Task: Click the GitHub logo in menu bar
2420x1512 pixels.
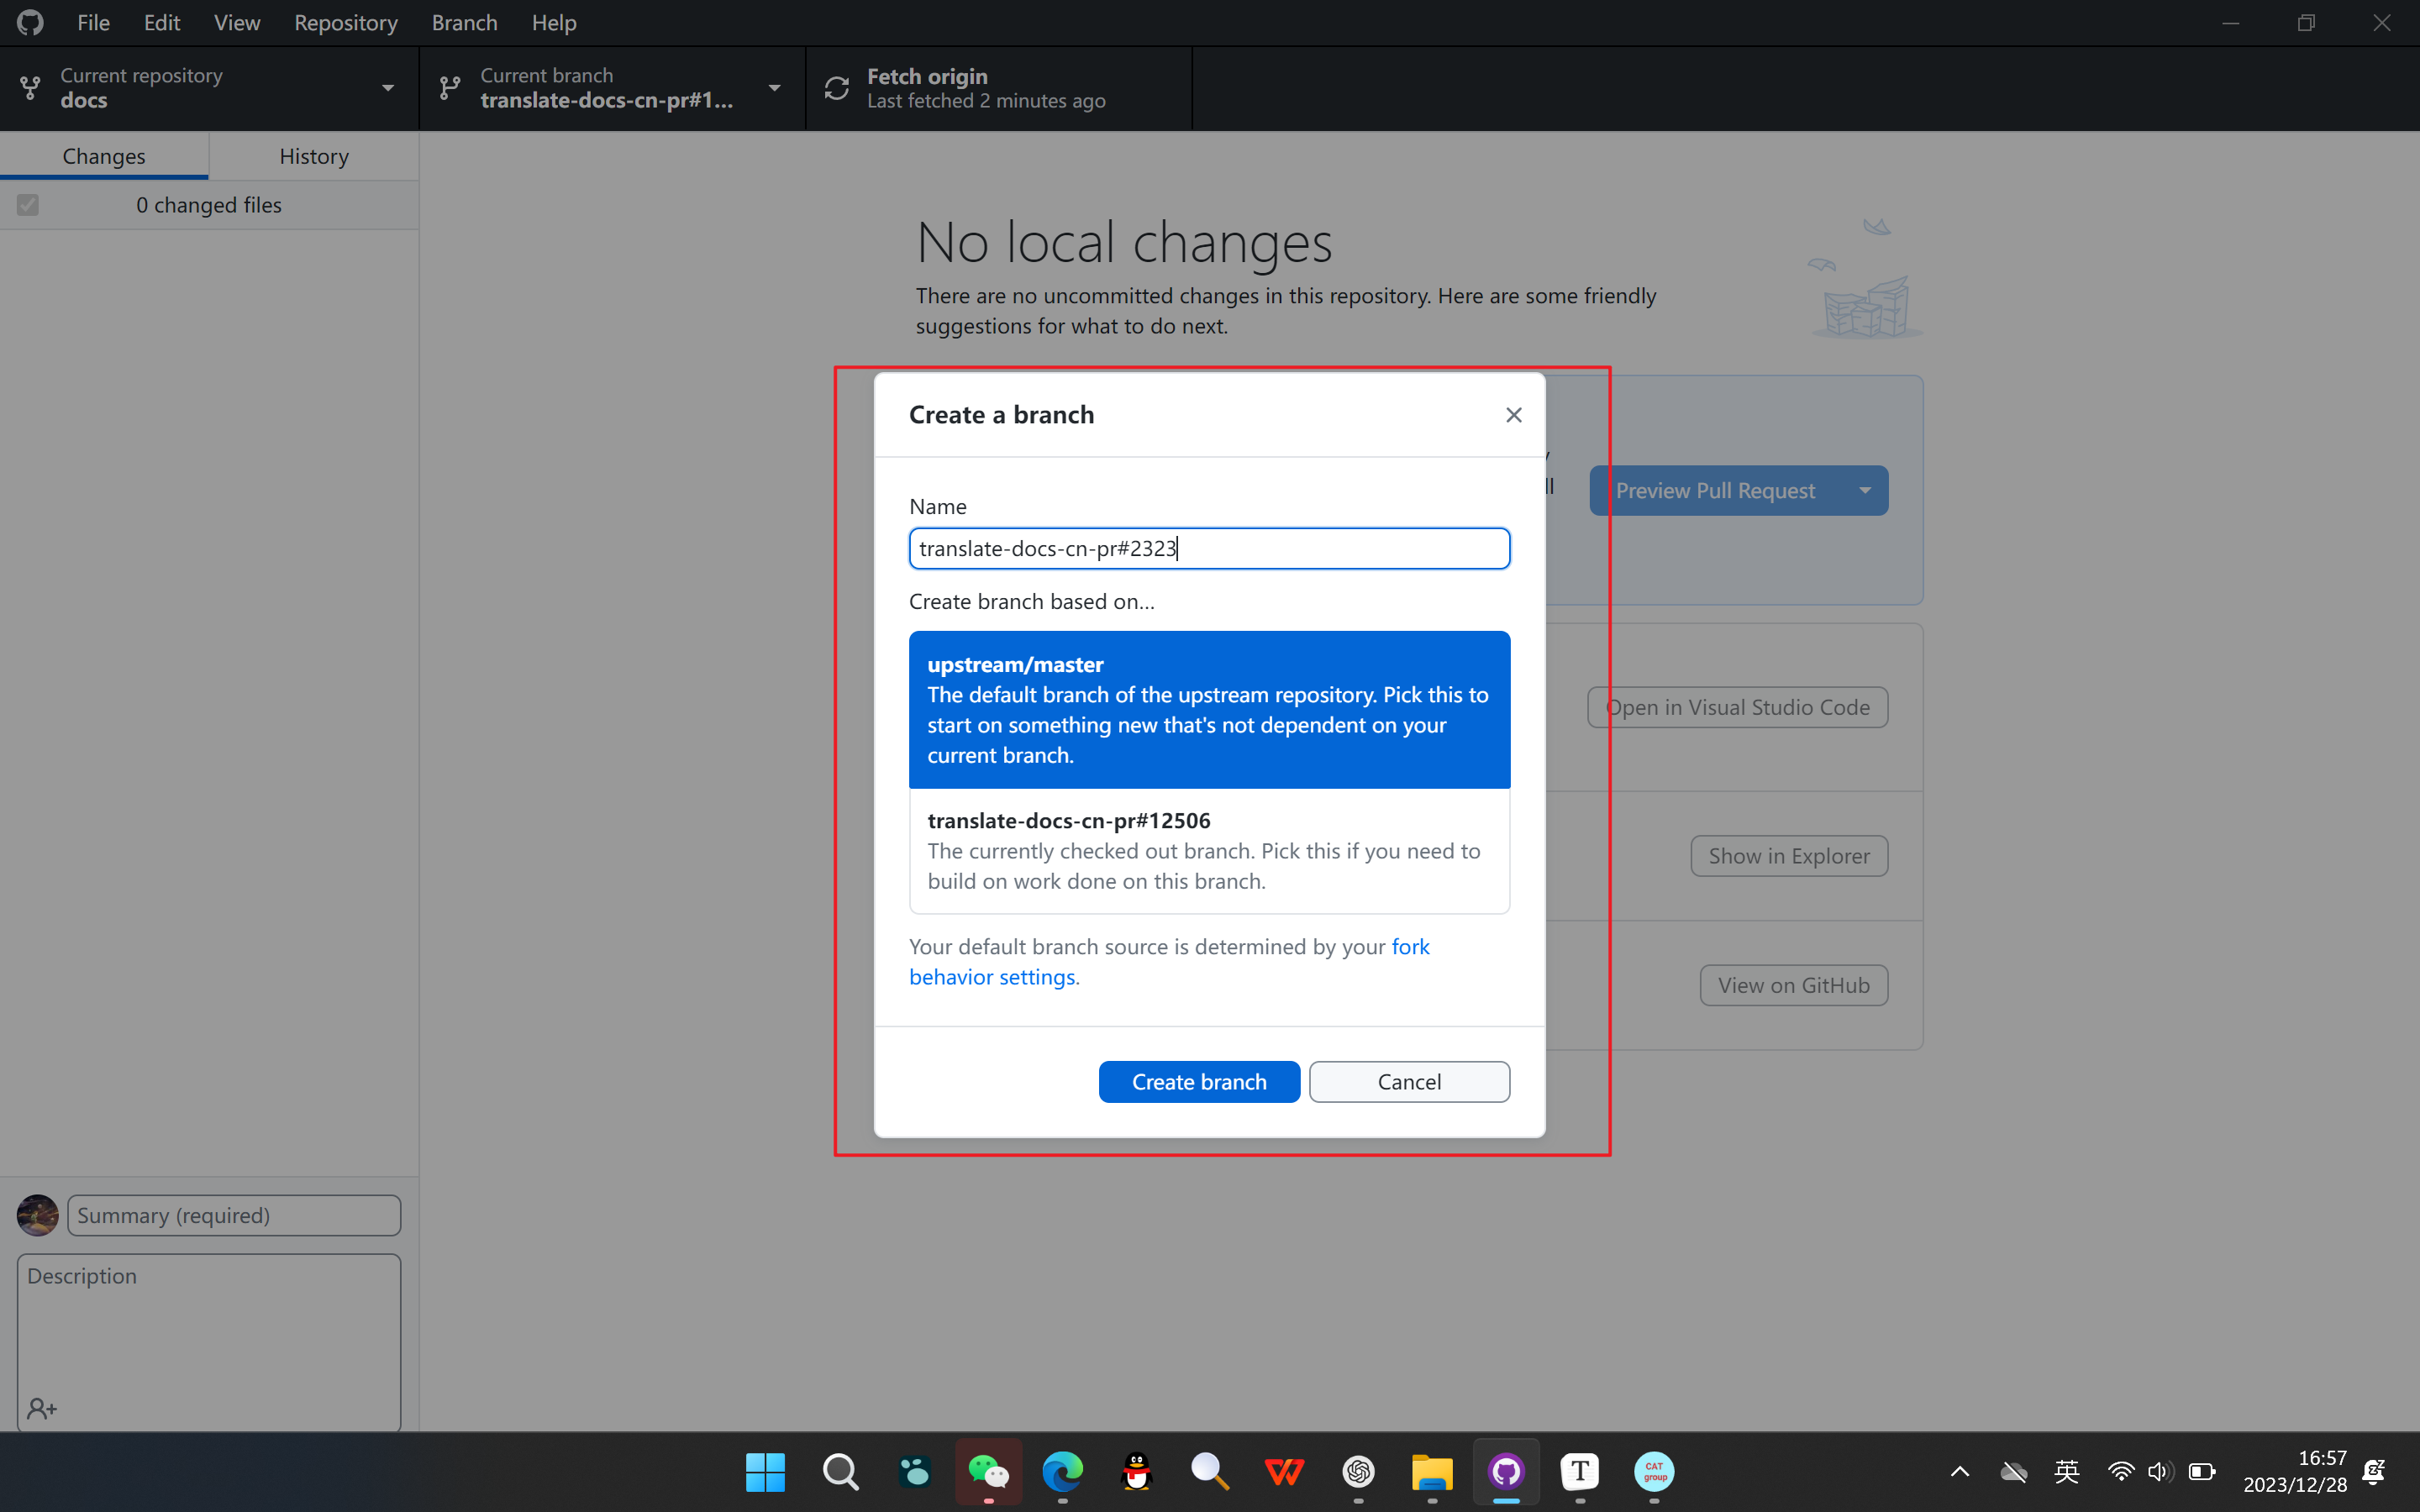Action: pyautogui.click(x=30, y=22)
